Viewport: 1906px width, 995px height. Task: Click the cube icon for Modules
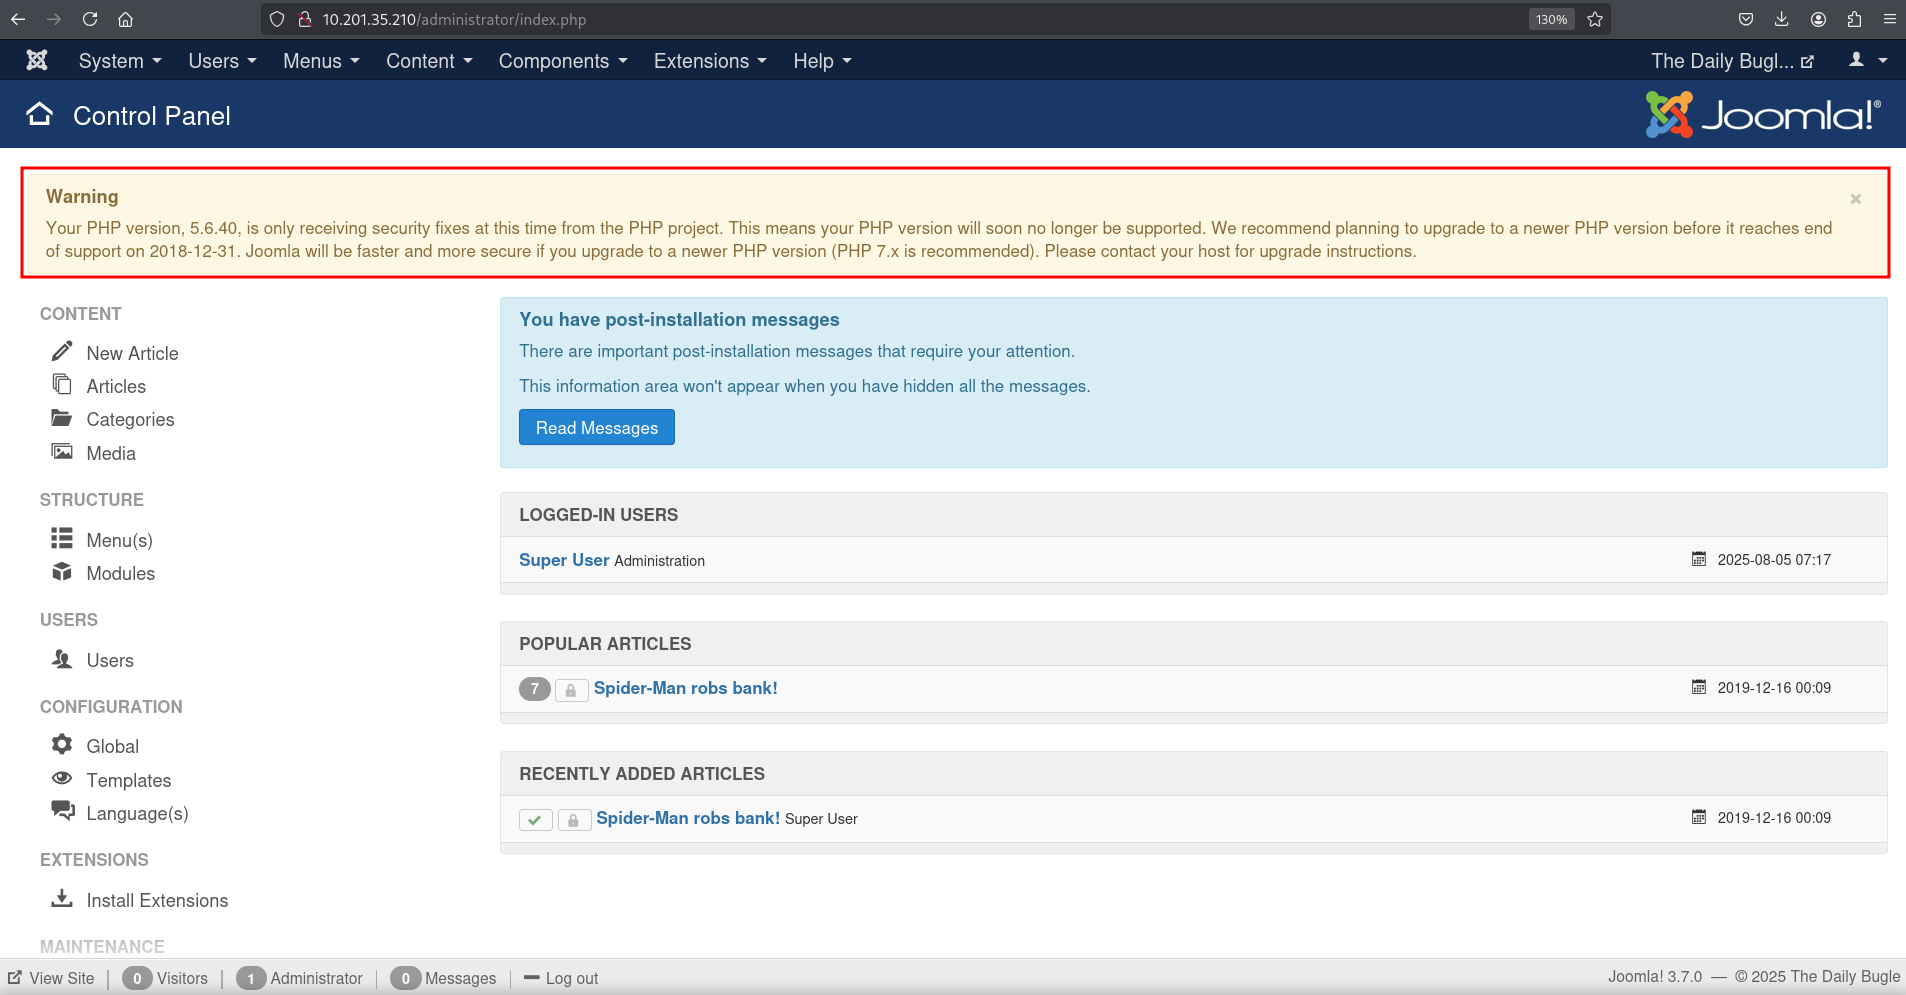[x=62, y=572]
